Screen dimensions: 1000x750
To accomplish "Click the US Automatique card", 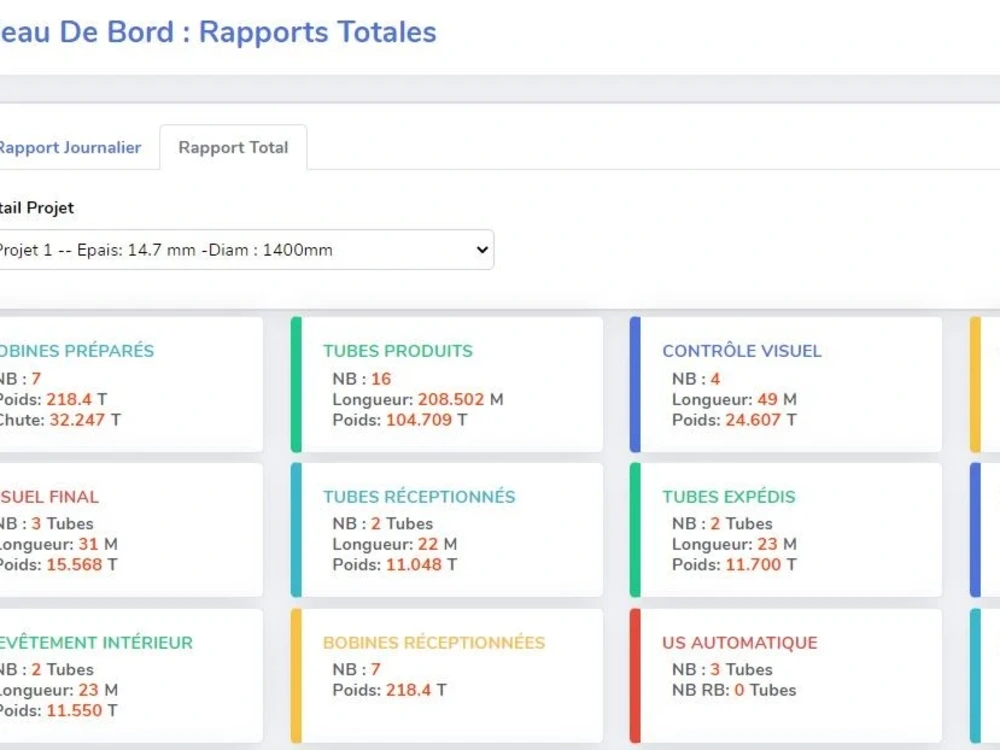I will click(786, 676).
